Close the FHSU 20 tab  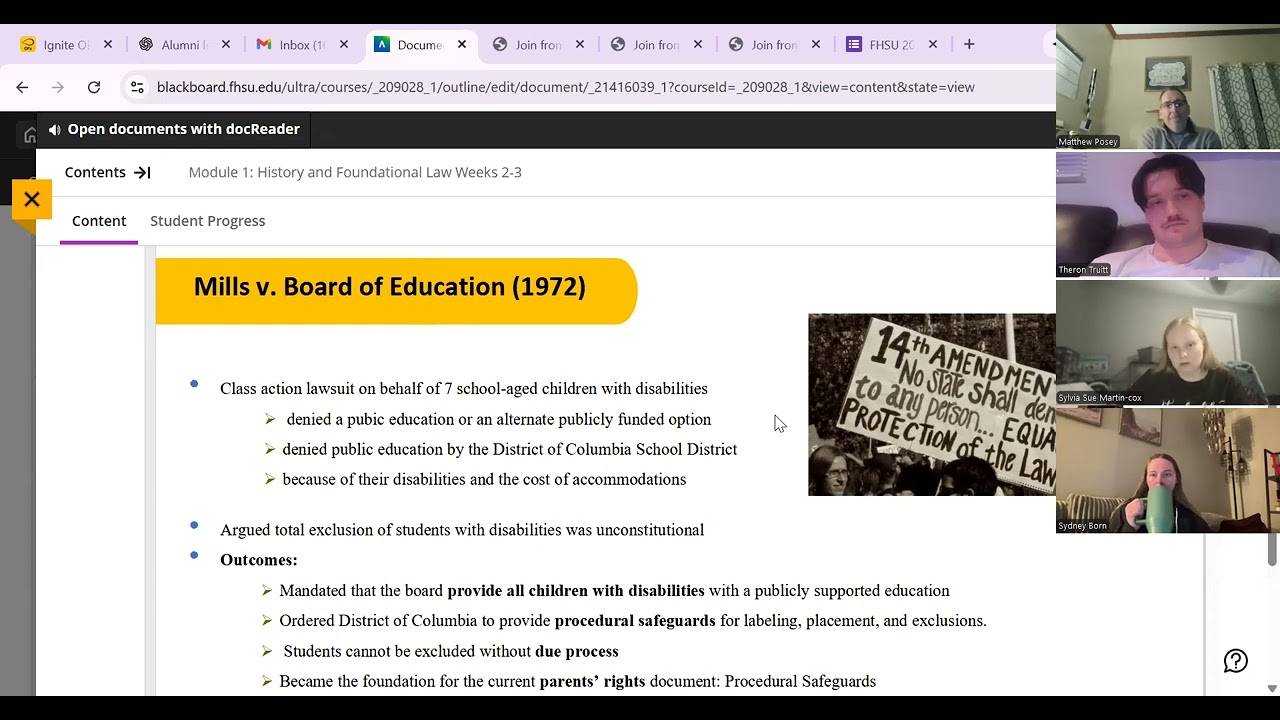[x=933, y=44]
